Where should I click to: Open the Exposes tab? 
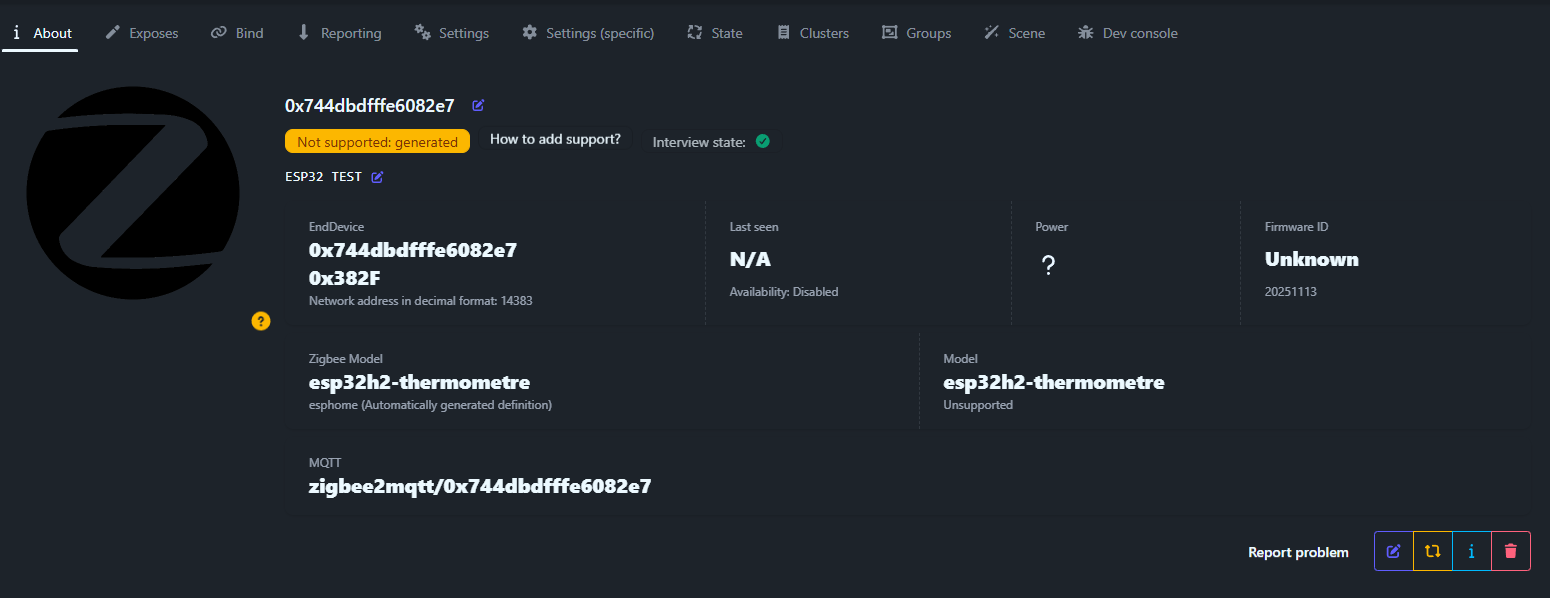[x=142, y=33]
